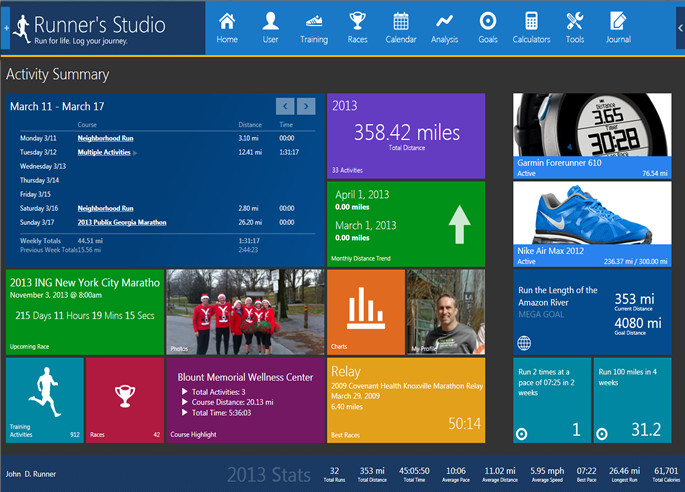The image size is (685, 492).
Task: Click 10:06 Average Pace stat
Action: [x=456, y=475]
